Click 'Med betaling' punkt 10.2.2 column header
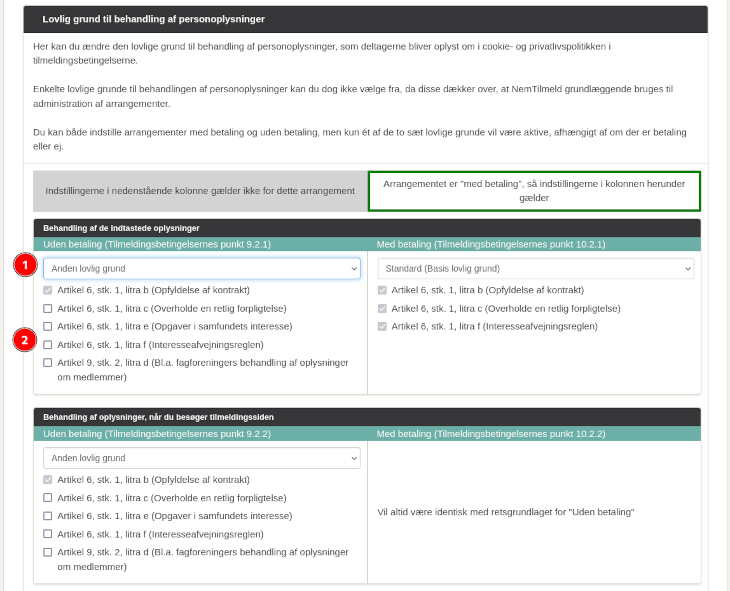 491,434
